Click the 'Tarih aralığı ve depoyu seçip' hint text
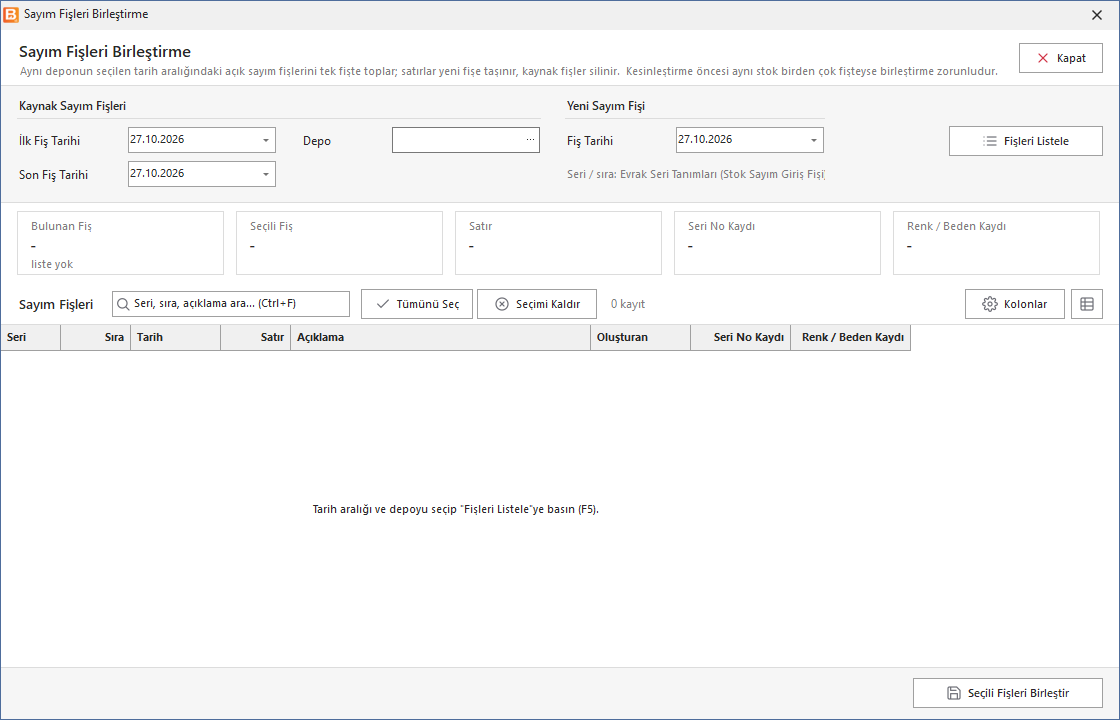The height and width of the screenshot is (720, 1120). (x=456, y=509)
